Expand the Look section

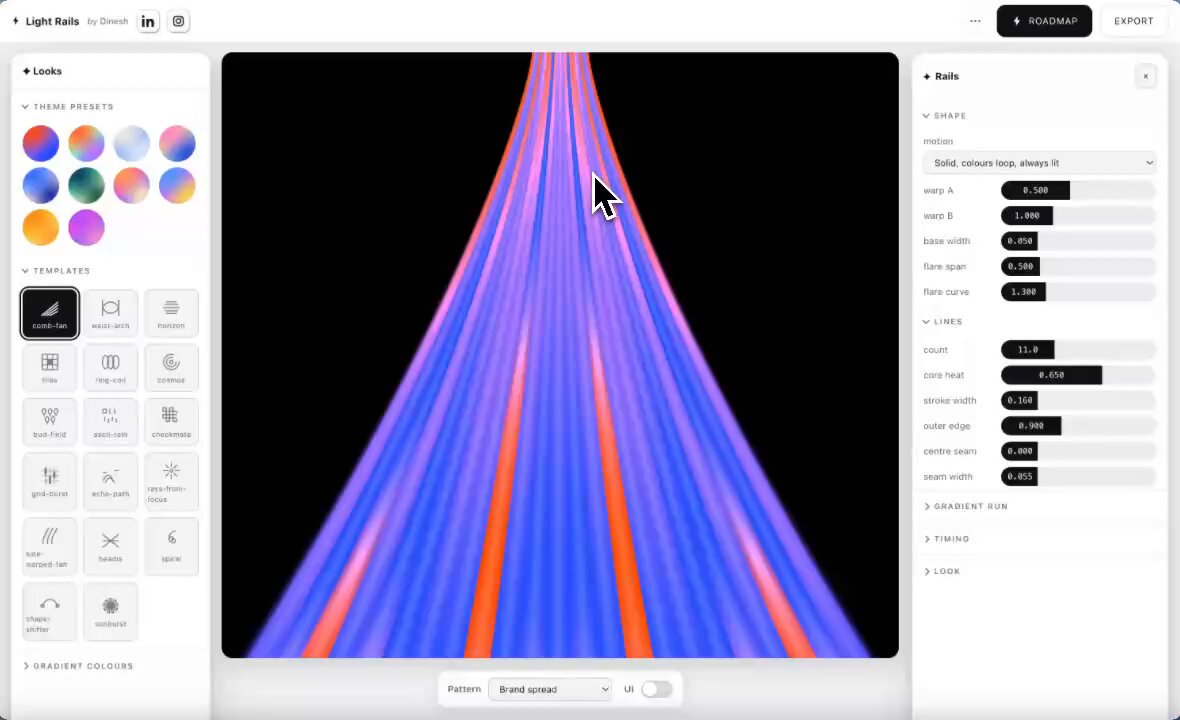pyautogui.click(x=941, y=571)
